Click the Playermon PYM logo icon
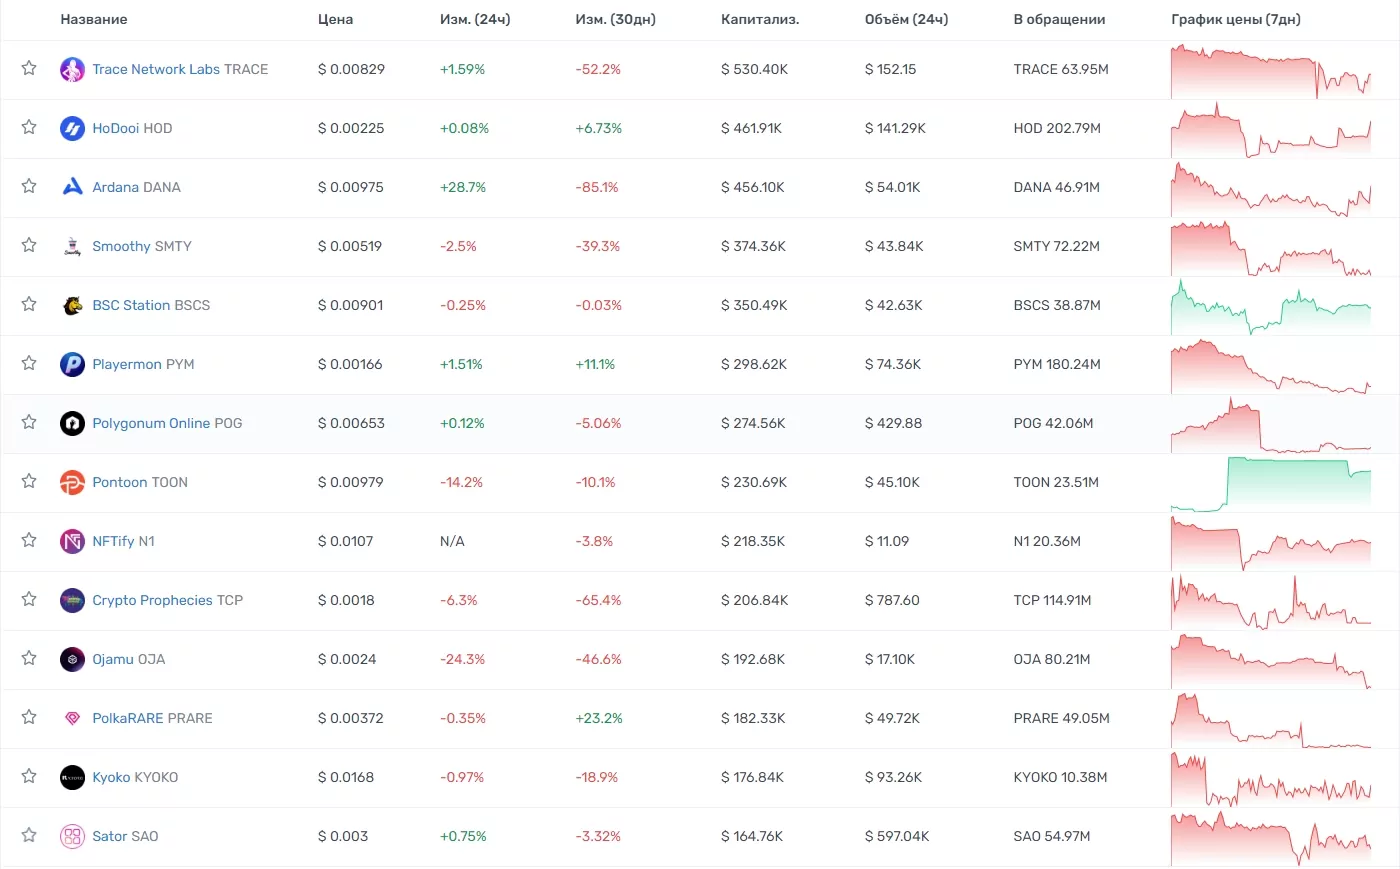1400x869 pixels. tap(72, 364)
